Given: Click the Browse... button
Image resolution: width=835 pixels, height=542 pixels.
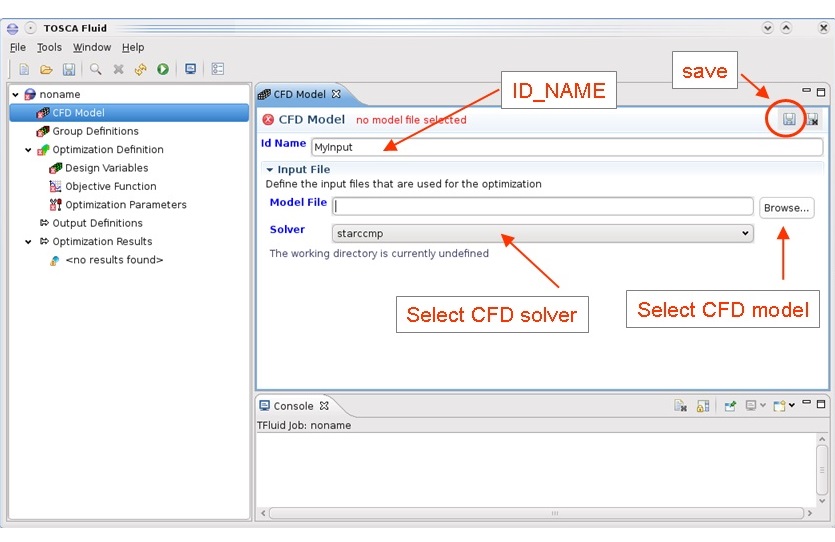Looking at the screenshot, I should click(787, 208).
